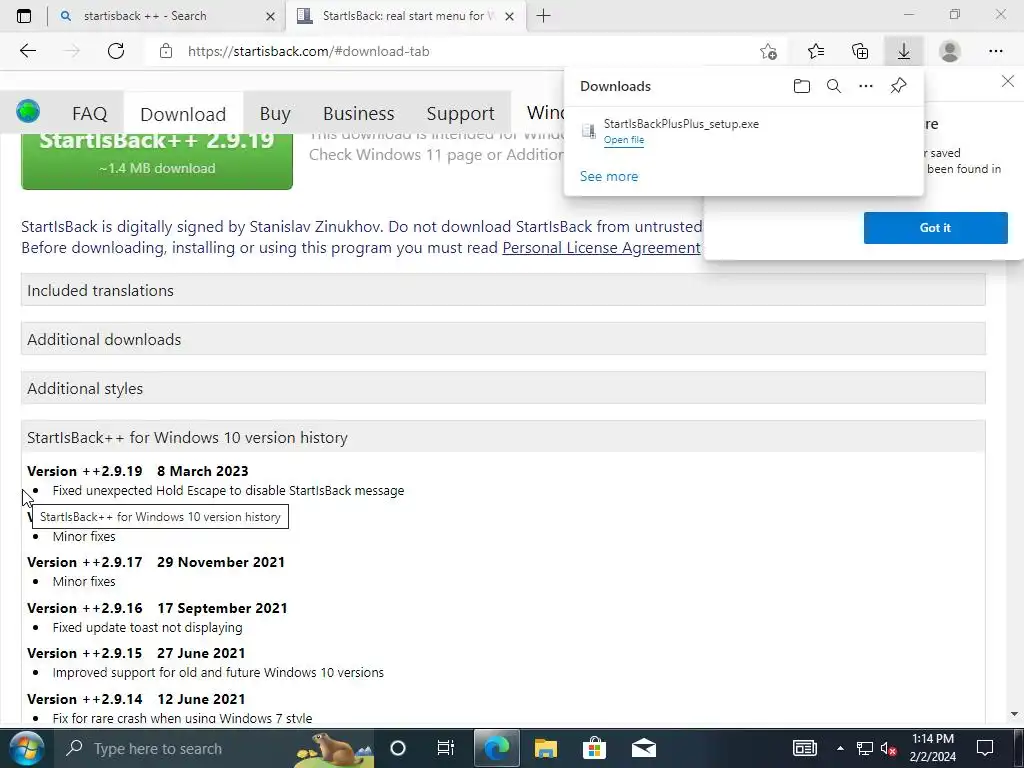Click the network status tray icon
Viewport: 1024px width, 768px height.
tap(865, 748)
